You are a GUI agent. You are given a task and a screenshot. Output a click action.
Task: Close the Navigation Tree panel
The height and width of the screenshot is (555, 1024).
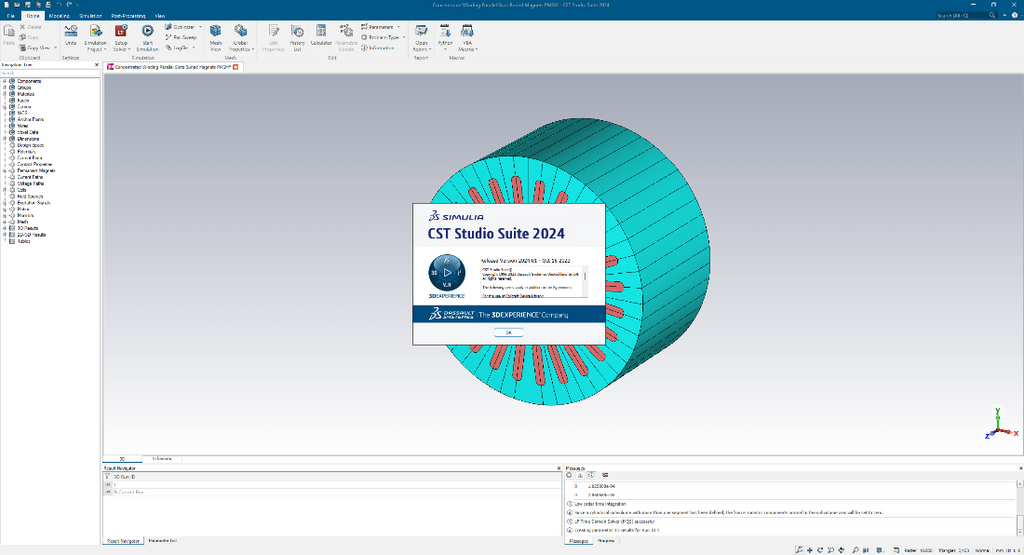[97, 65]
